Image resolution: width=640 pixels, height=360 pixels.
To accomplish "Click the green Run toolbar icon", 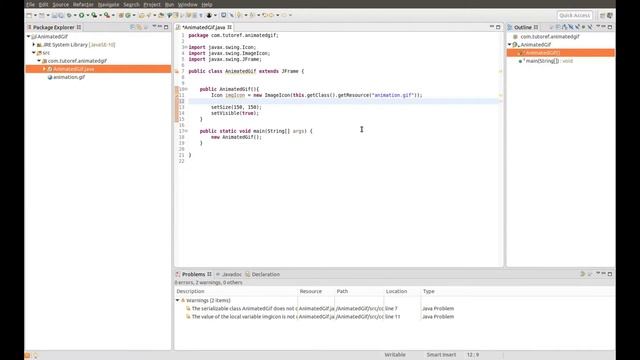I will click(x=82, y=15).
